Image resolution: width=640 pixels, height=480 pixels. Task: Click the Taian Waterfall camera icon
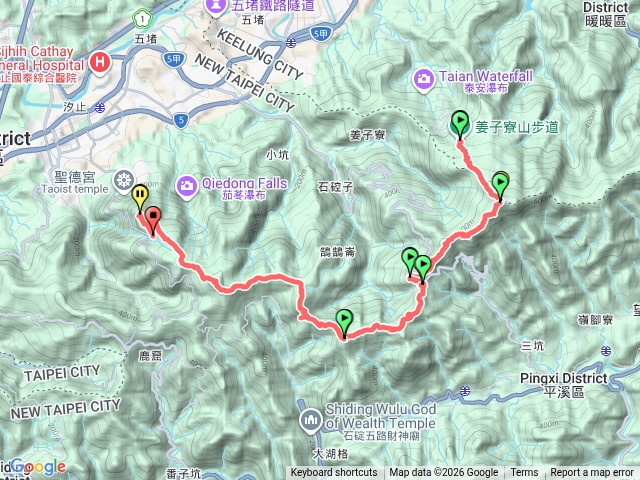[424, 79]
